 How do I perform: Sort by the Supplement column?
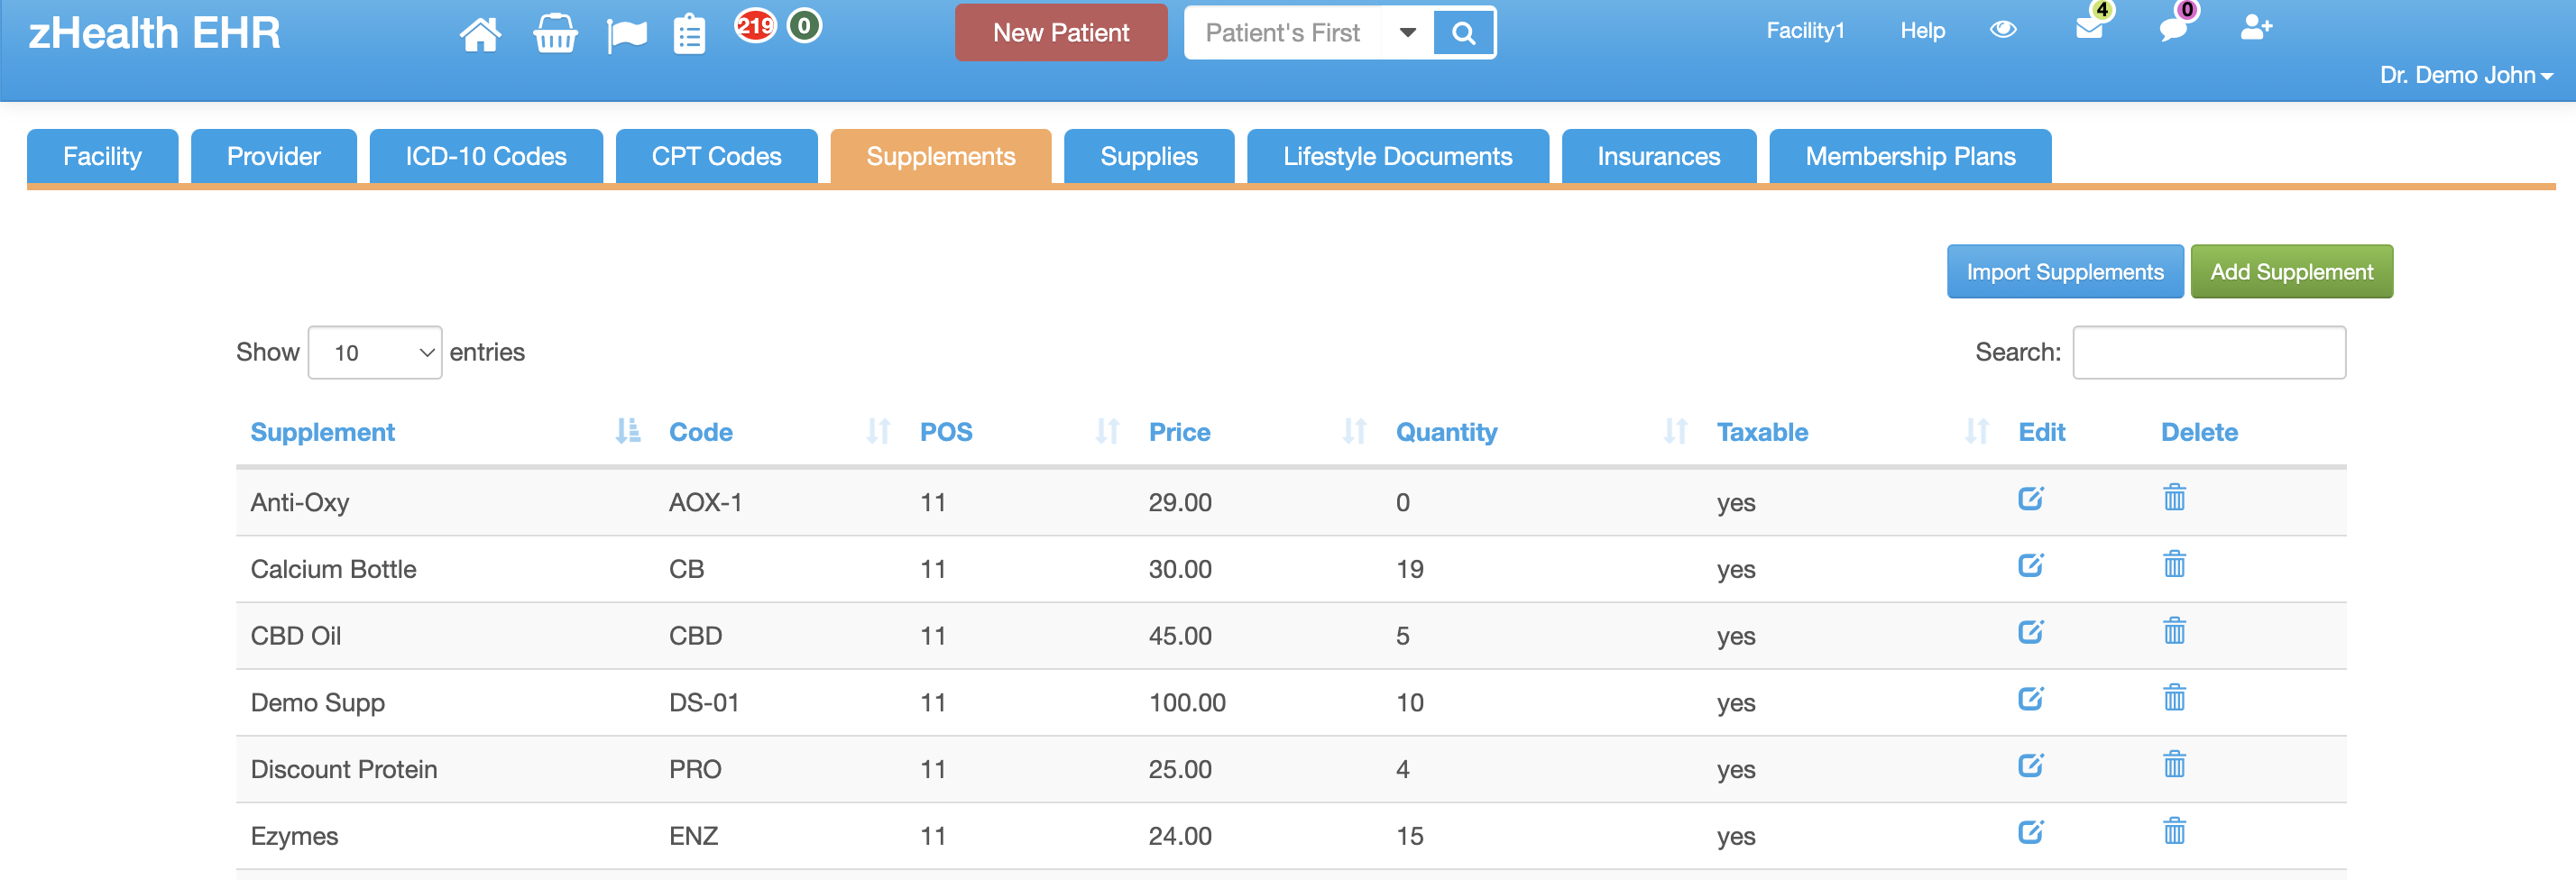(x=444, y=432)
